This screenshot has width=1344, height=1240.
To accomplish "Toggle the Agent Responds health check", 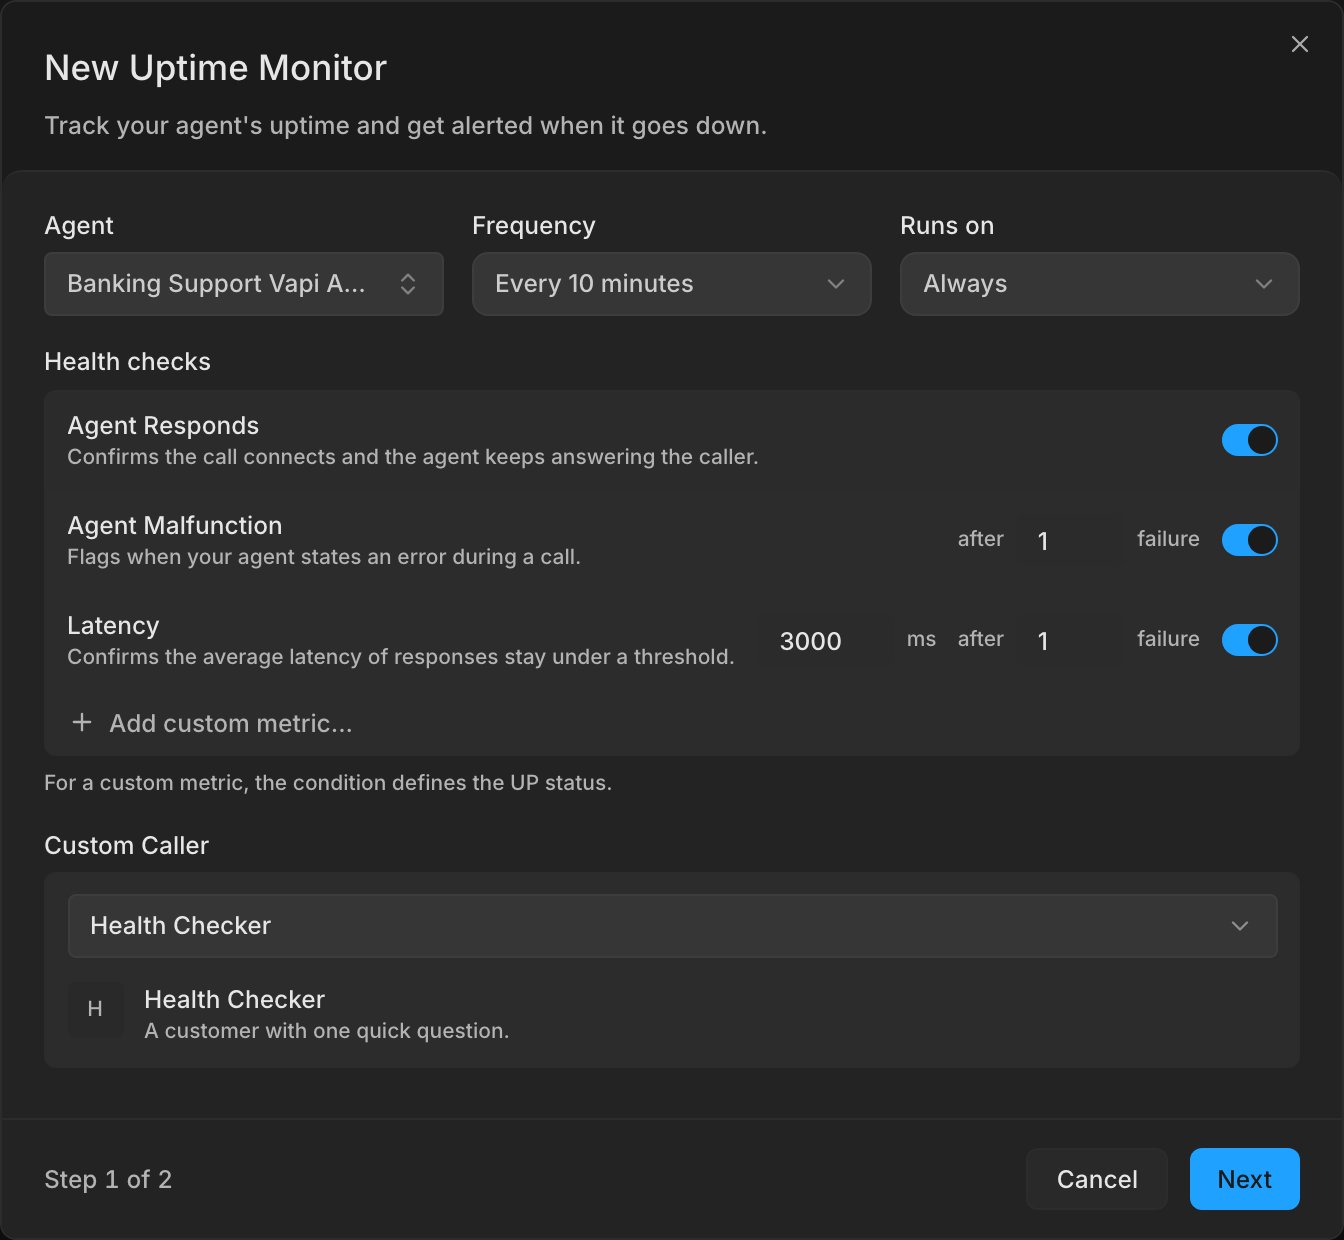I will pos(1249,440).
